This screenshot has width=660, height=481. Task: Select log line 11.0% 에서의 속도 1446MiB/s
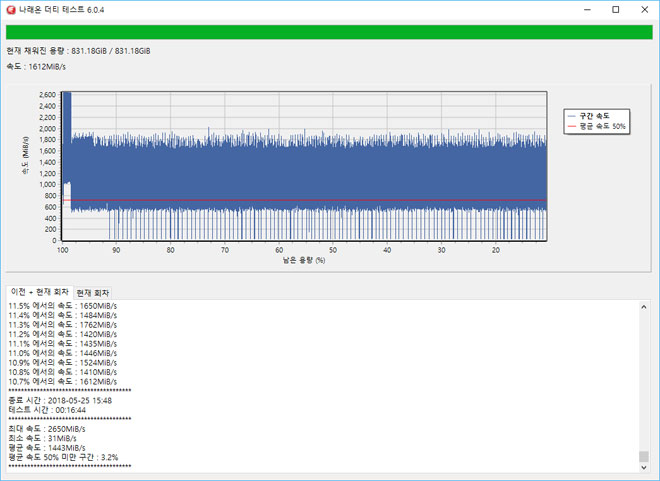pyautogui.click(x=63, y=353)
